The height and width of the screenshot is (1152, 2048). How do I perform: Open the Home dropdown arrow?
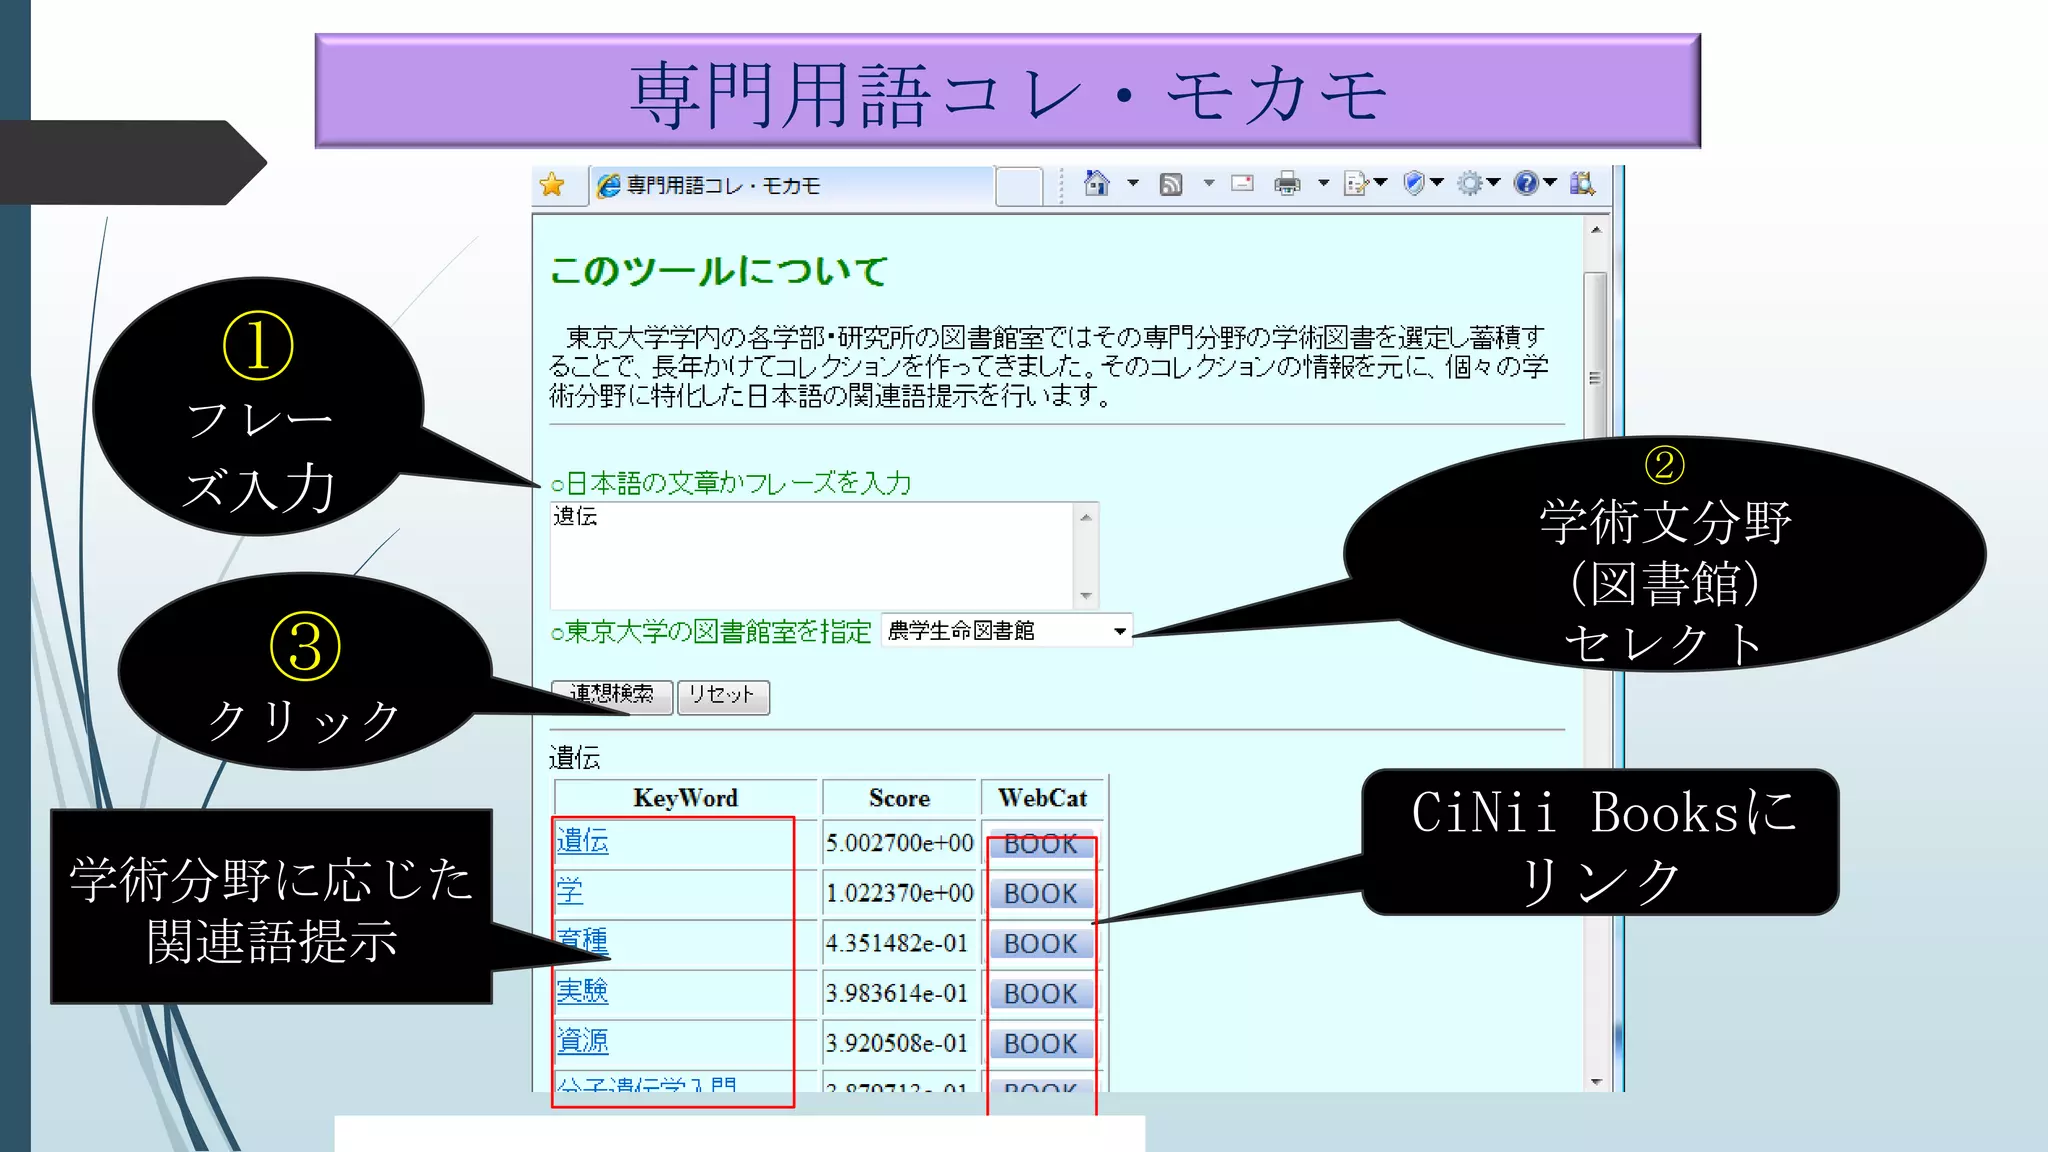pos(1133,183)
